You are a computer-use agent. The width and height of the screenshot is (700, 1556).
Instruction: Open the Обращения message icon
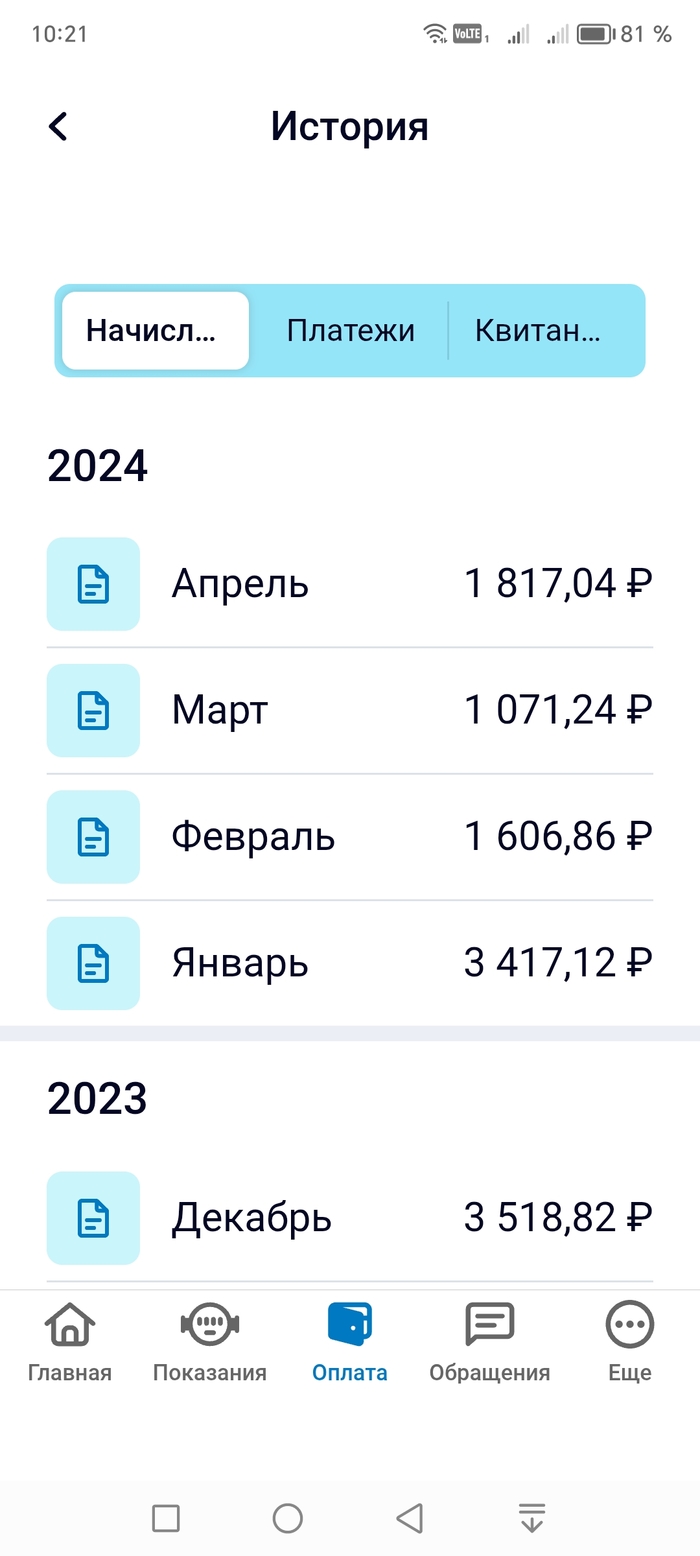tap(490, 1326)
